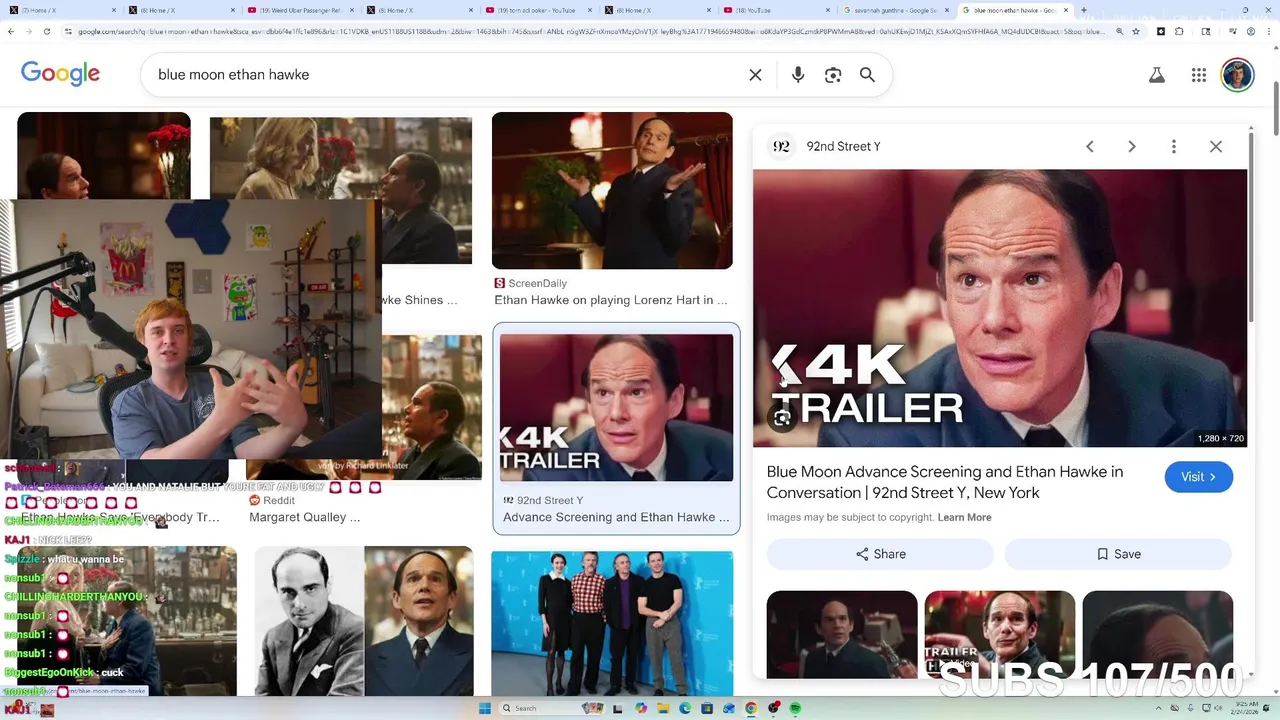Open Chrome three-dot menu
Image resolution: width=1280 pixels, height=720 pixels.
(1269, 31)
